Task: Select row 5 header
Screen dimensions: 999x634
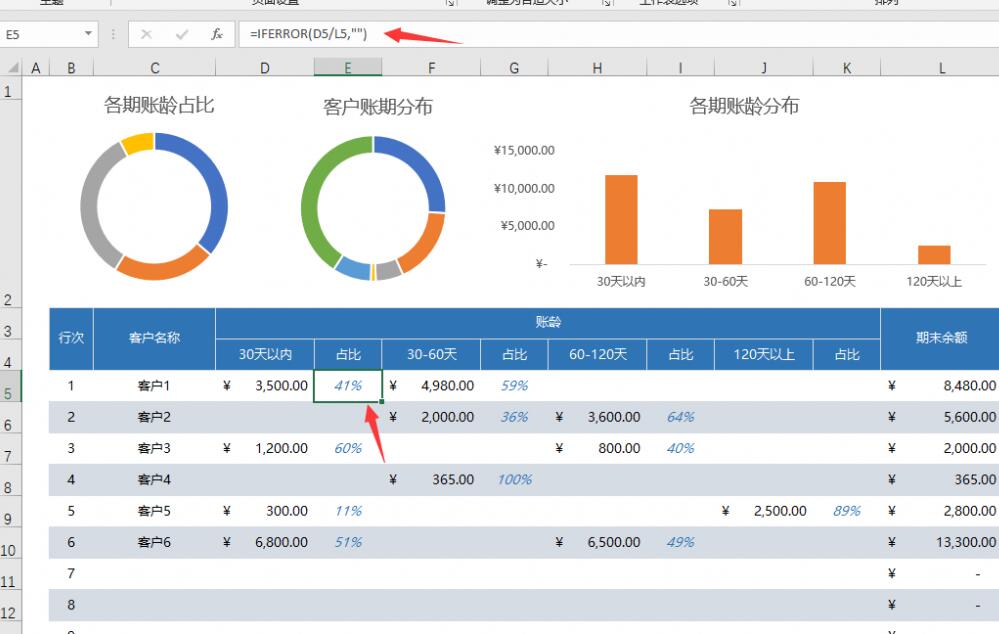Action: 11,386
